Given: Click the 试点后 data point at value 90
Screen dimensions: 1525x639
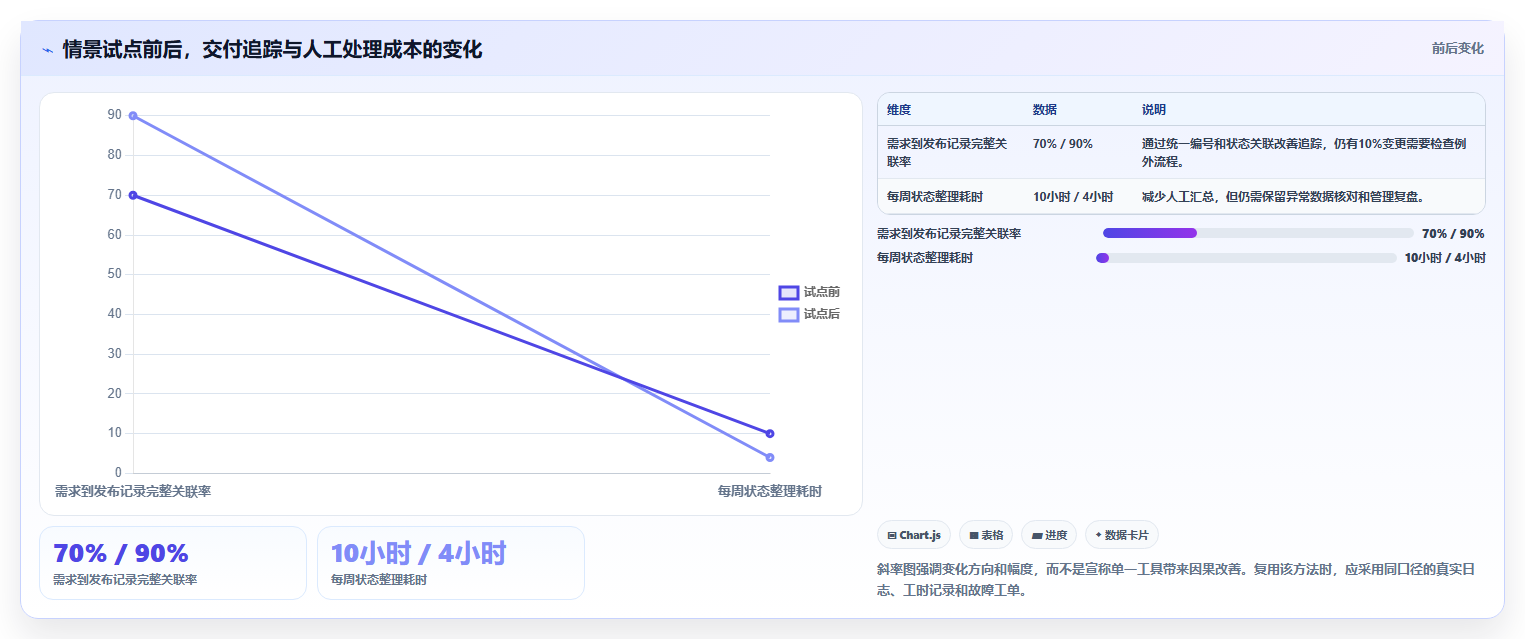Looking at the screenshot, I should click(133, 116).
